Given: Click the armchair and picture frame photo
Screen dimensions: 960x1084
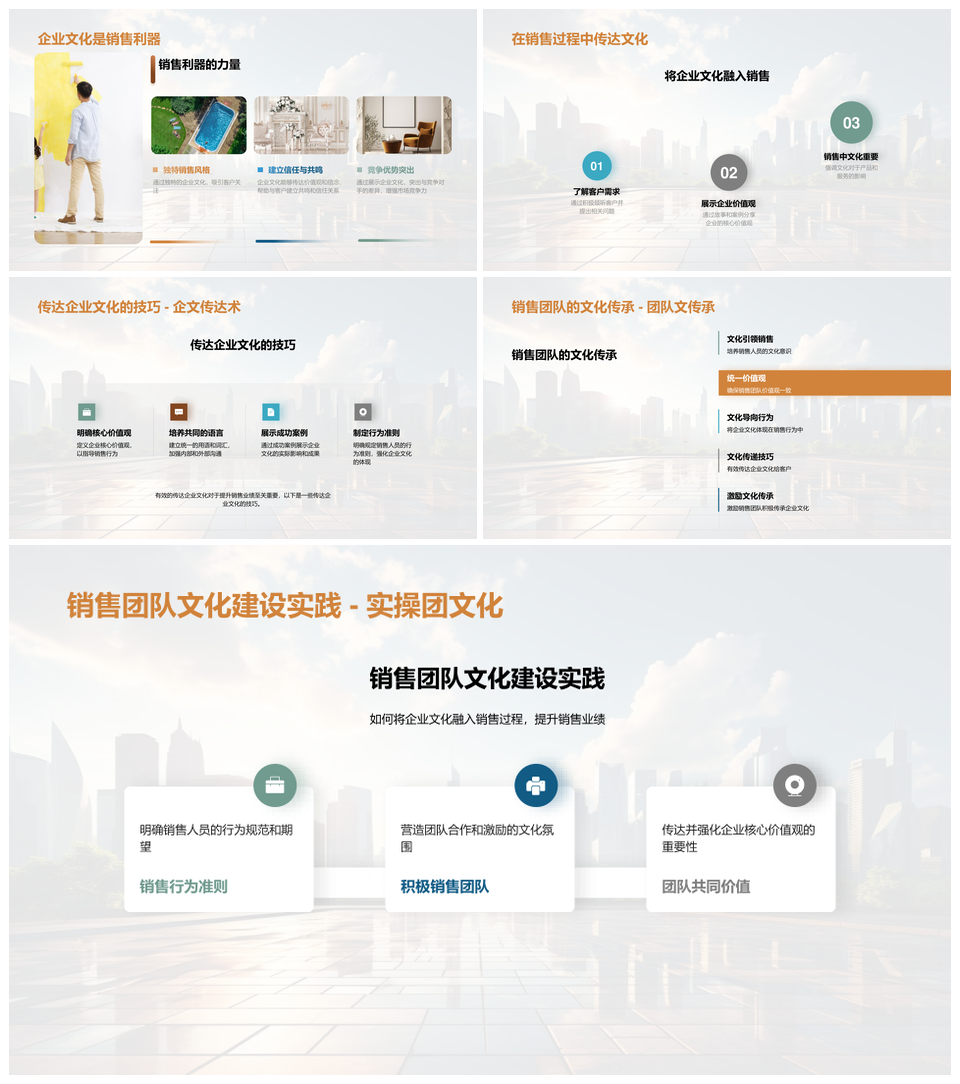Looking at the screenshot, I should coord(404,125).
